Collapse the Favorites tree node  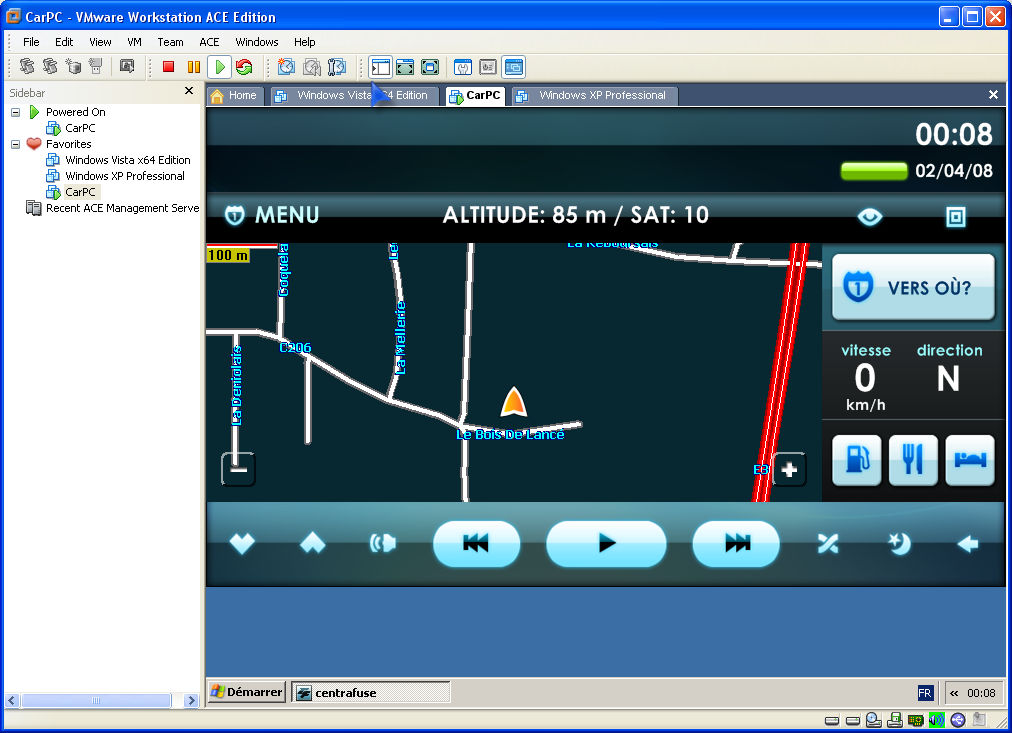(16, 144)
